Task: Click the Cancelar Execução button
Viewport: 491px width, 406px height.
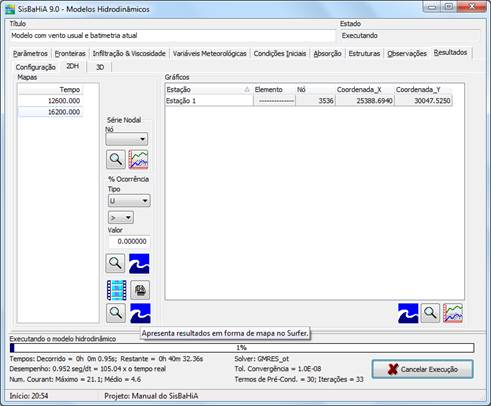Action: (x=422, y=369)
